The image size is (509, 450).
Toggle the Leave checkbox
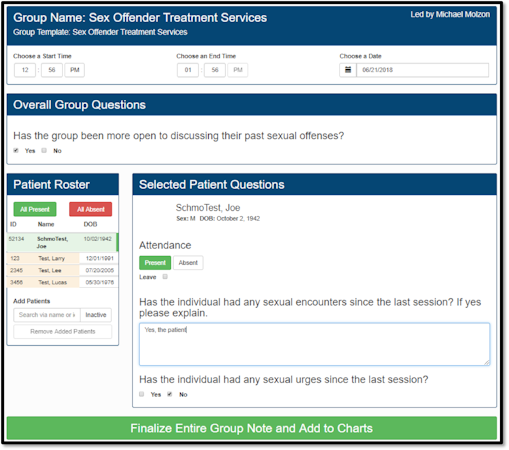(x=165, y=277)
